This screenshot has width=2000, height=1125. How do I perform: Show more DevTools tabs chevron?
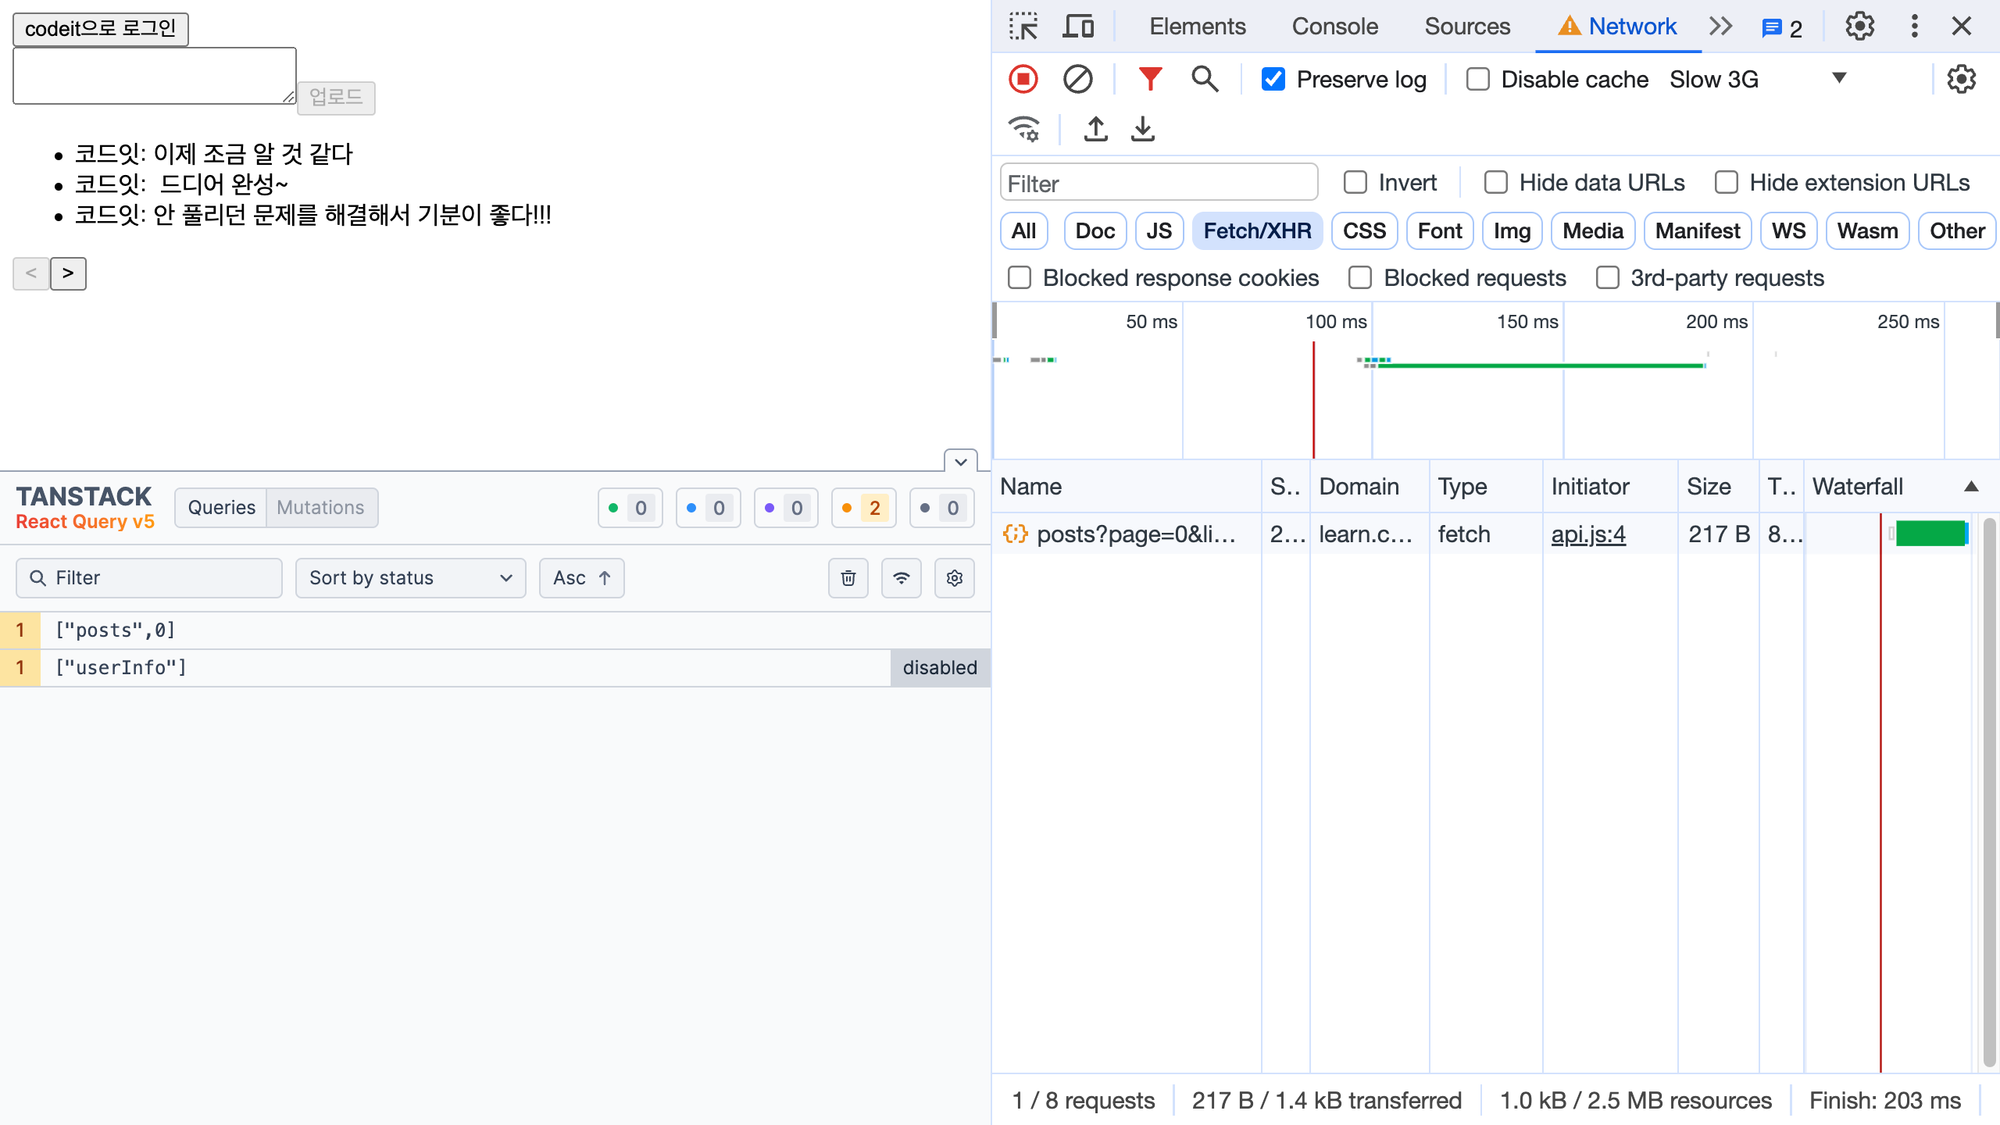coord(1721,26)
